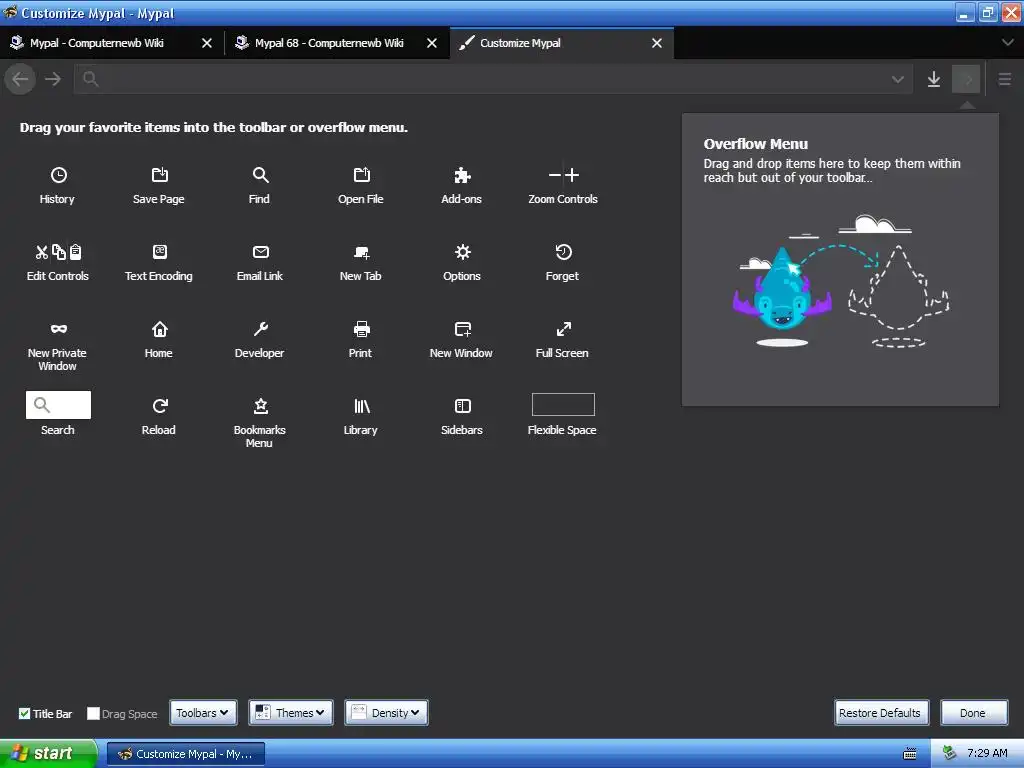Image resolution: width=1024 pixels, height=768 pixels.
Task: Select the Library books icon
Action: 361,406
